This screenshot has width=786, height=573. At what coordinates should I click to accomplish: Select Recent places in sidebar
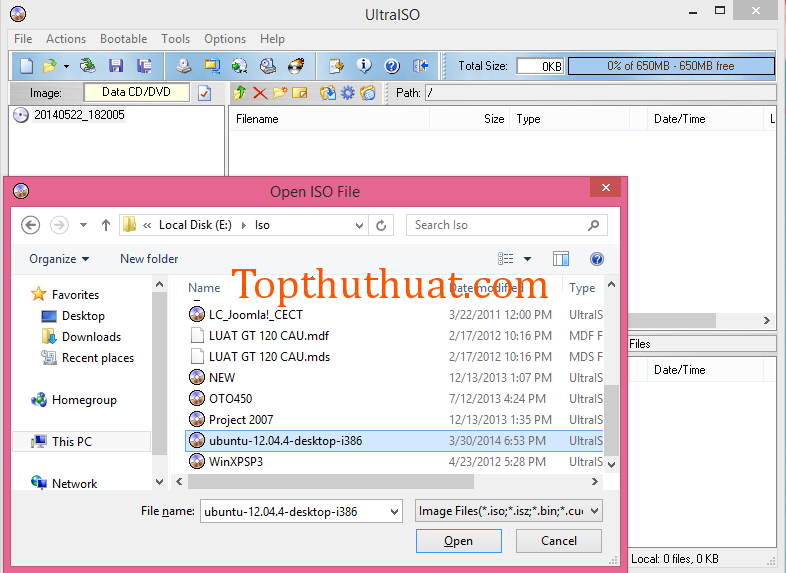click(98, 358)
